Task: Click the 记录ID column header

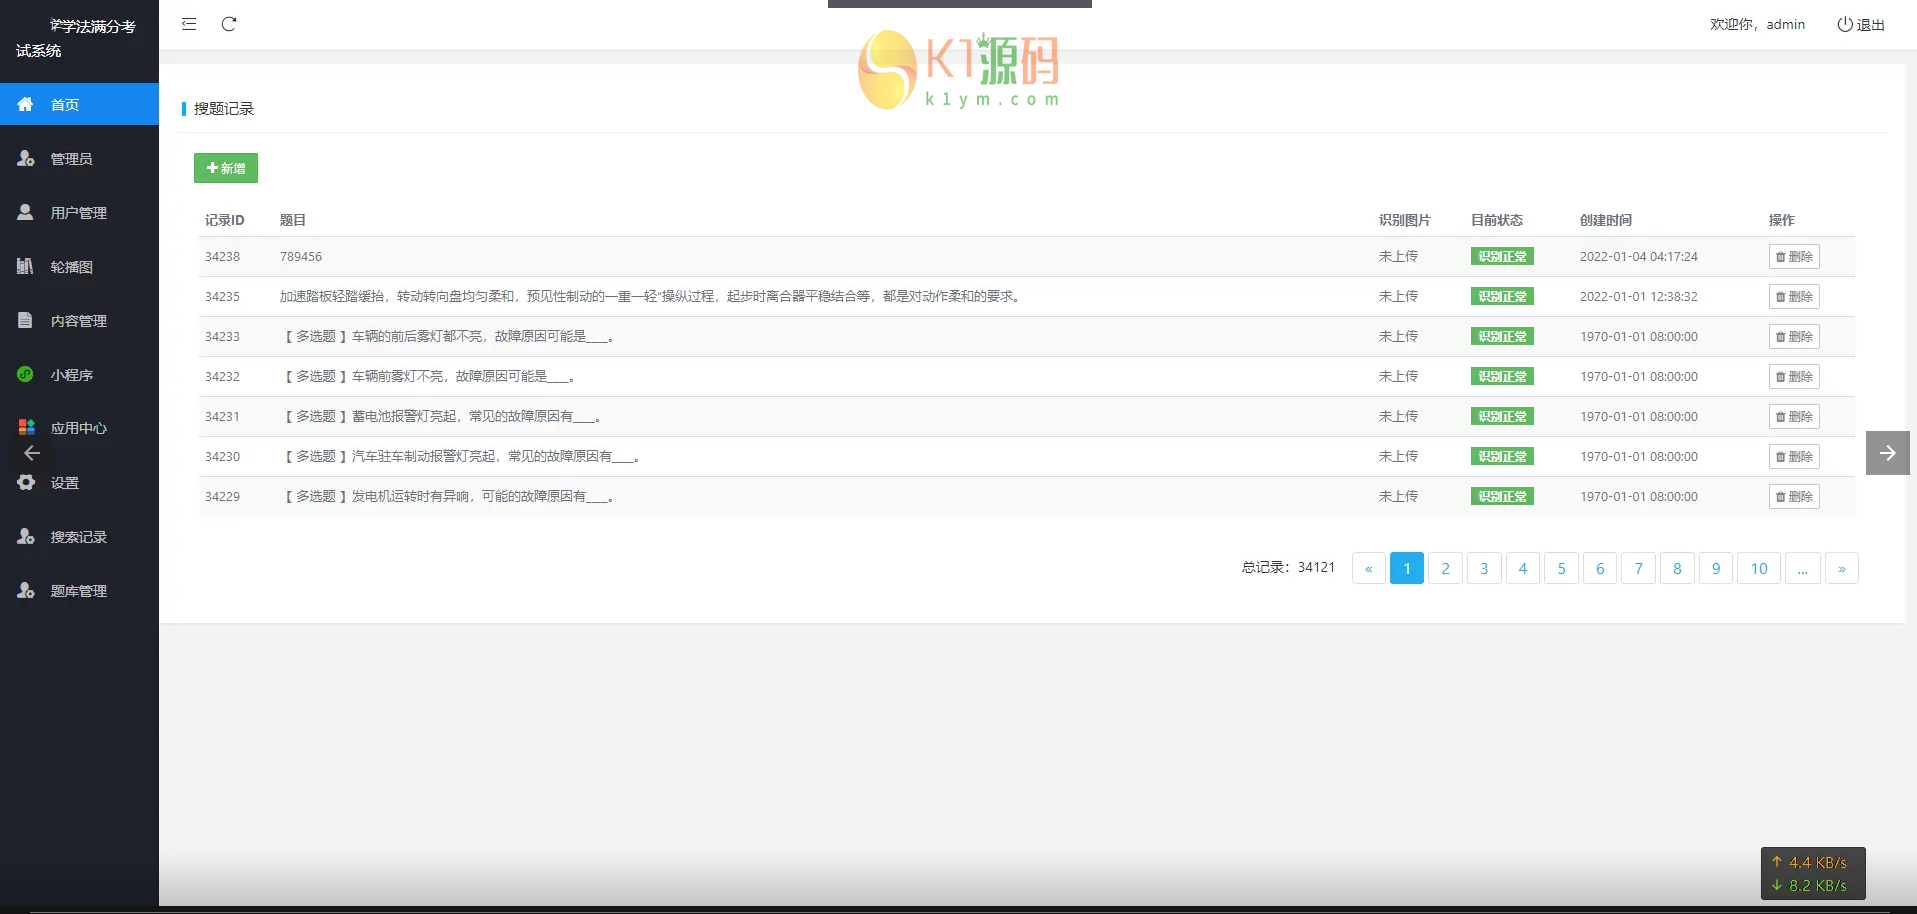Action: [x=225, y=220]
